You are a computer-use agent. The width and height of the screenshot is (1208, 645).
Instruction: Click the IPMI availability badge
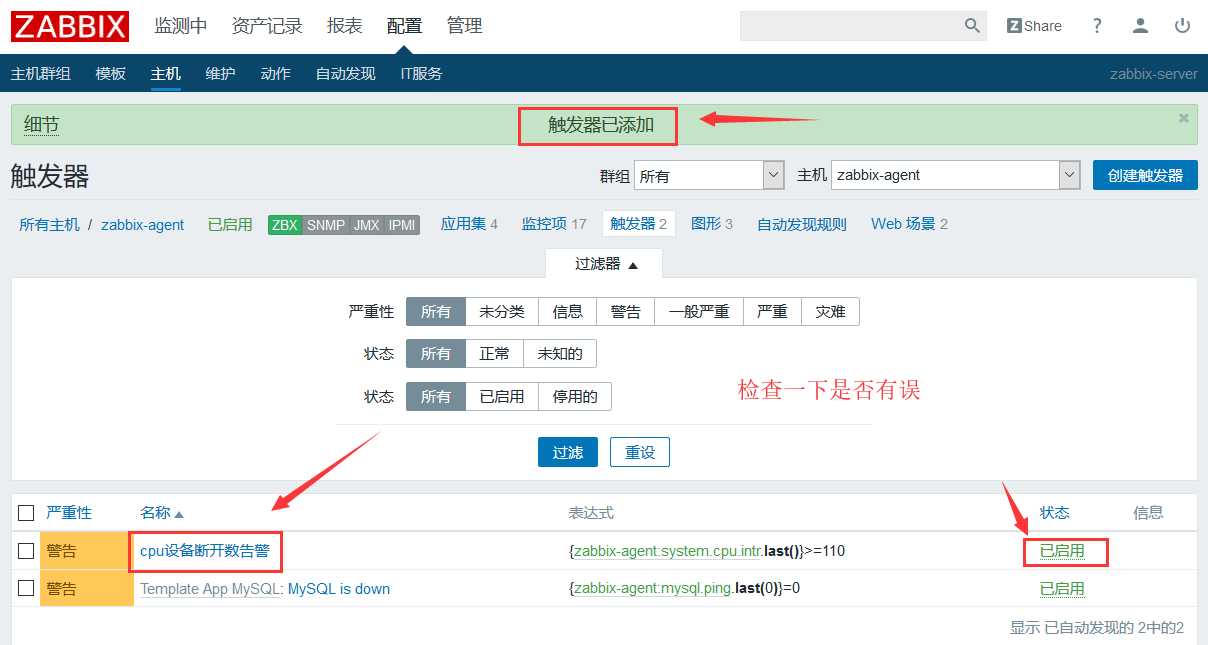[402, 225]
